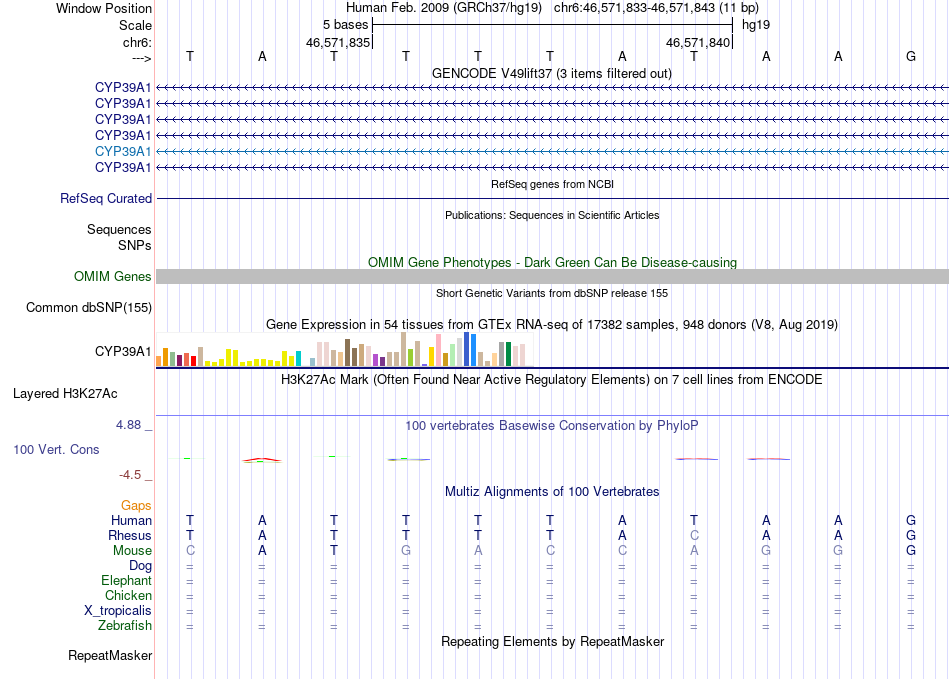The image size is (950, 679).
Task: Click the red PhyloP conservation peak
Action: pyautogui.click(x=261, y=460)
